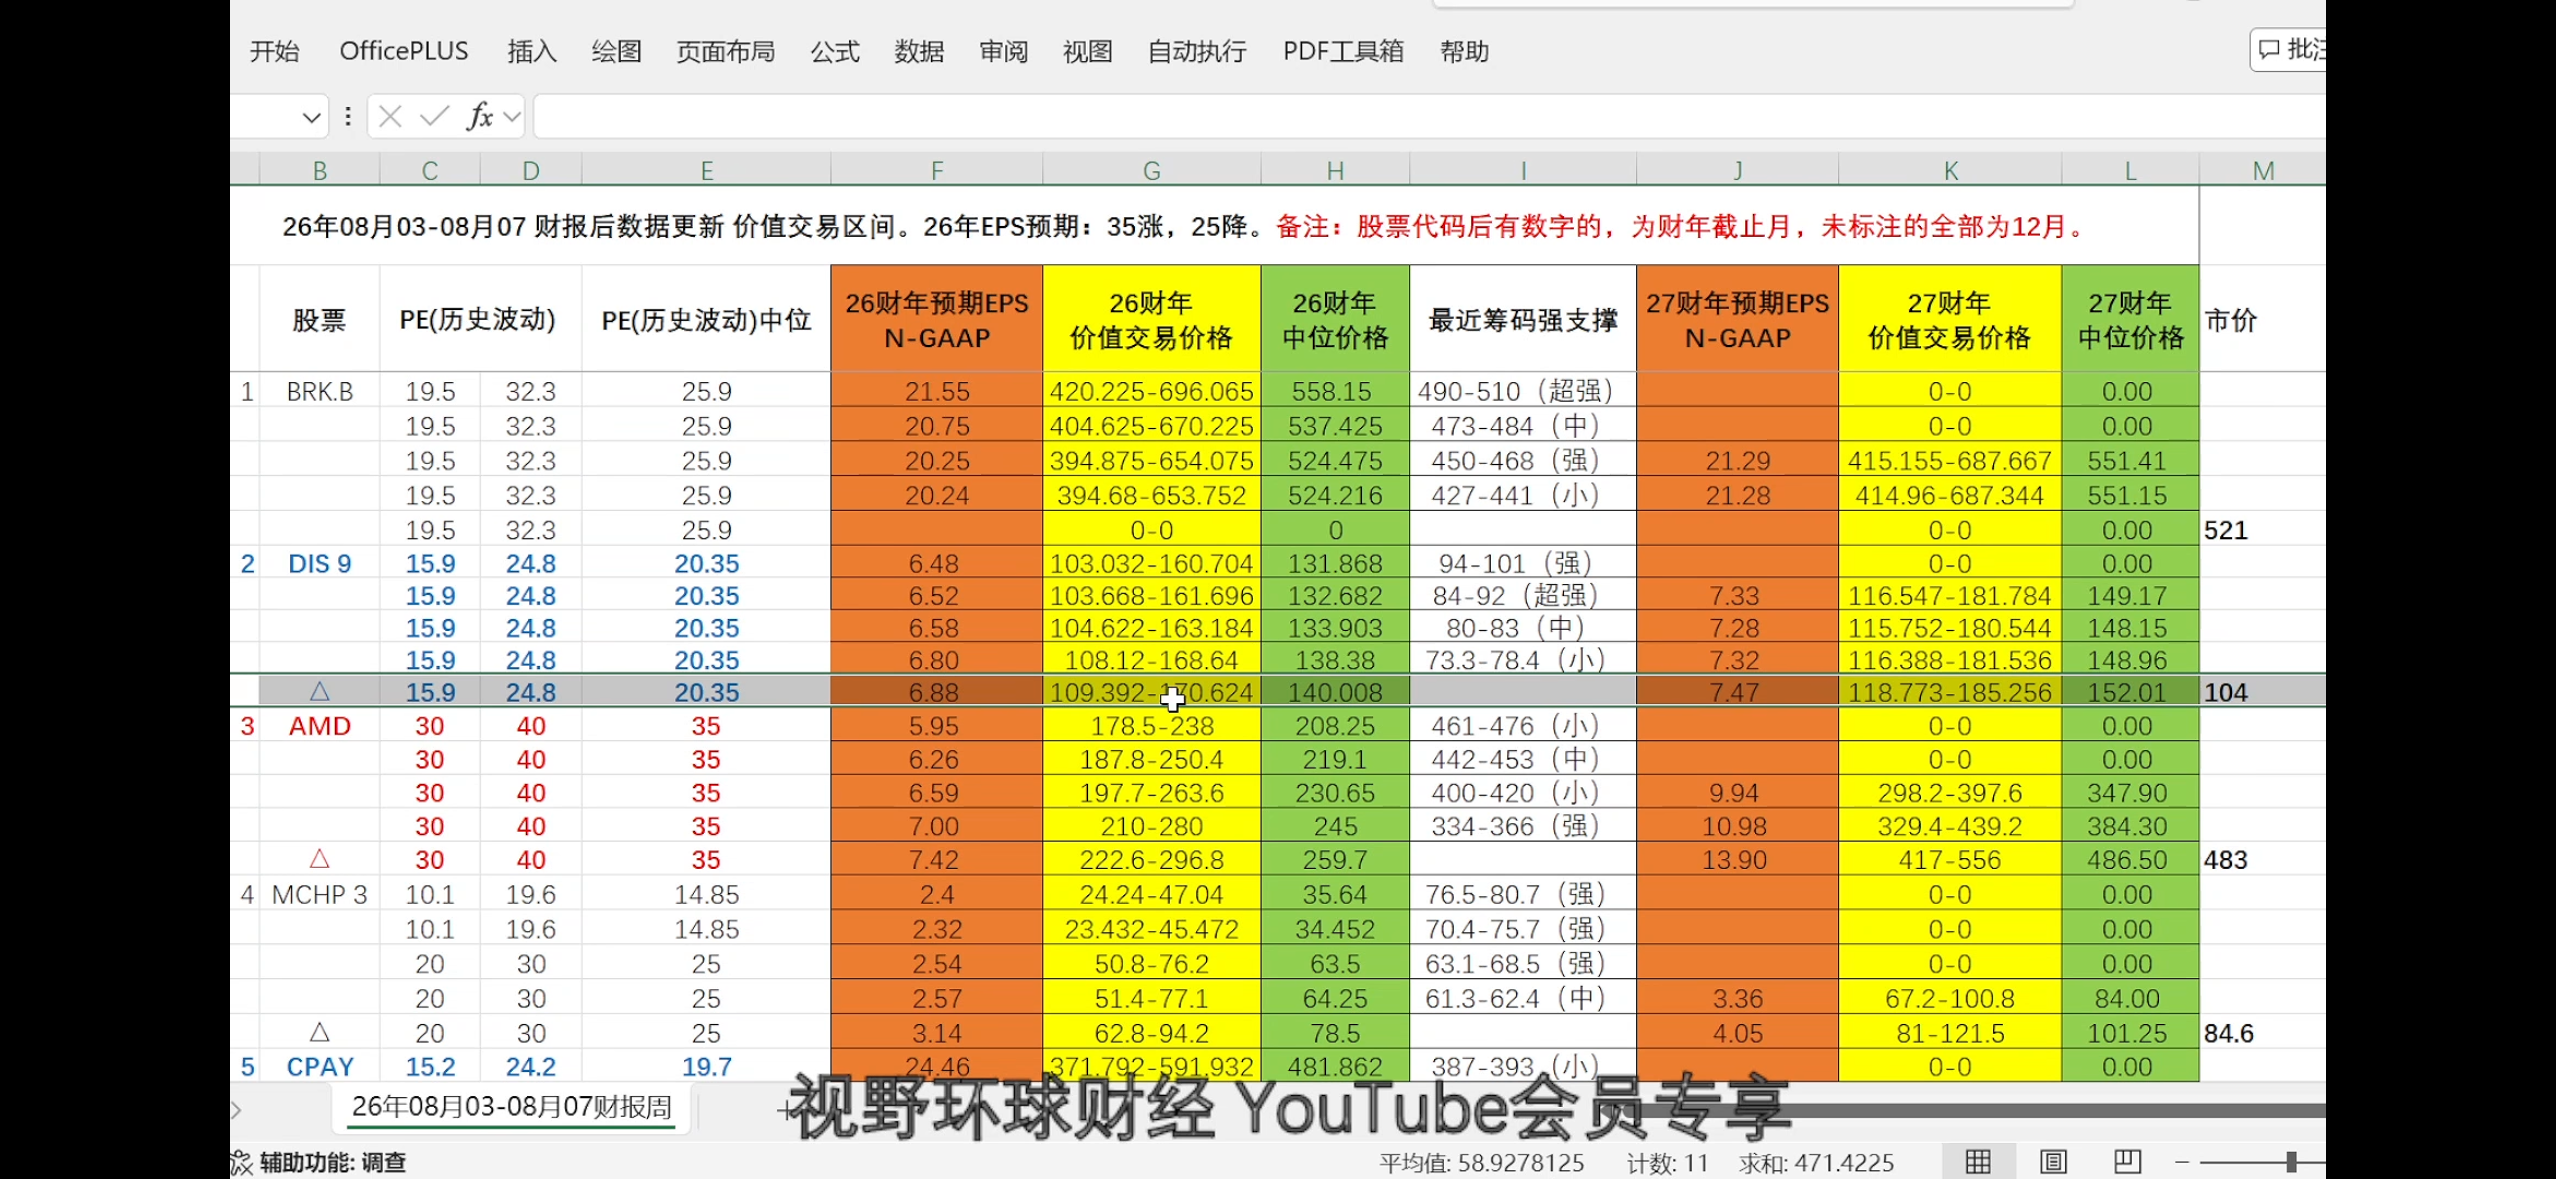2556x1179 pixels.
Task: Select the BRK.B stock cell
Action: [319, 391]
